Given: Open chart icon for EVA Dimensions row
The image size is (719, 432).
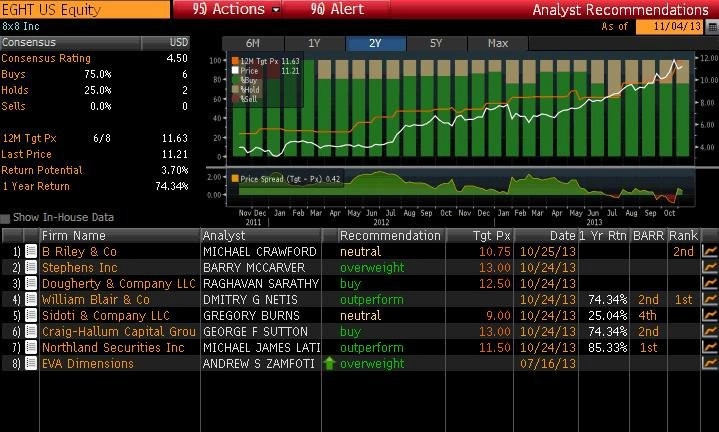Looking at the screenshot, I should (710, 364).
